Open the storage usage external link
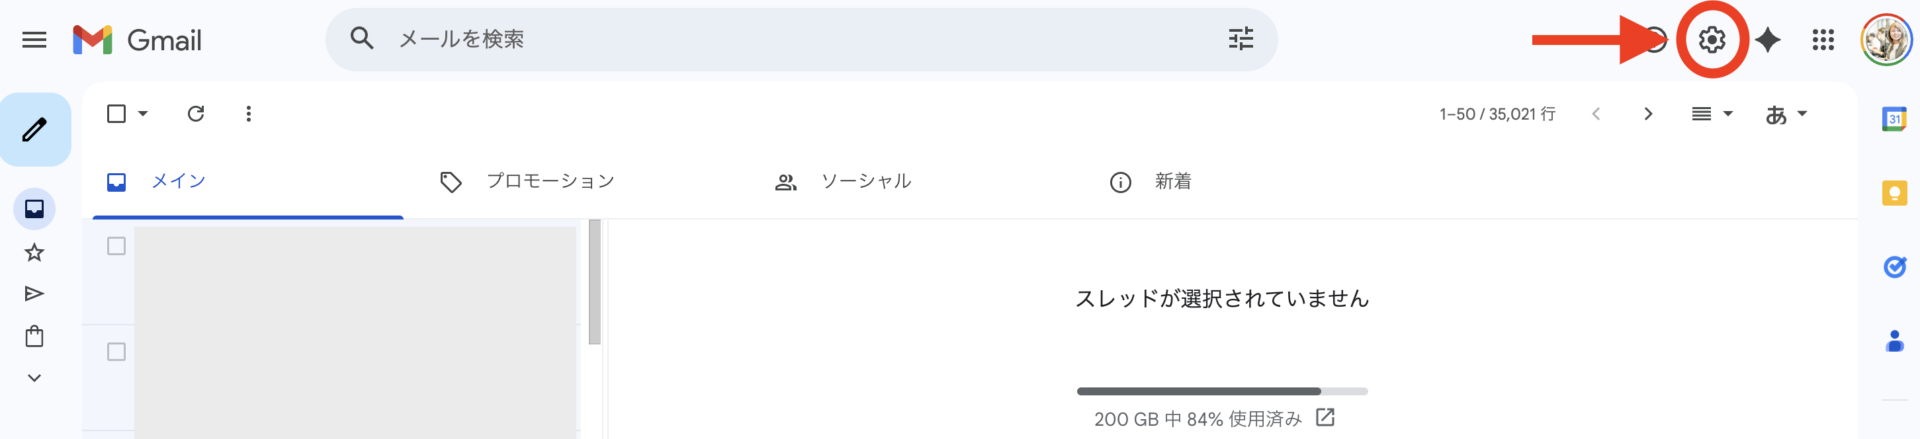 1325,418
